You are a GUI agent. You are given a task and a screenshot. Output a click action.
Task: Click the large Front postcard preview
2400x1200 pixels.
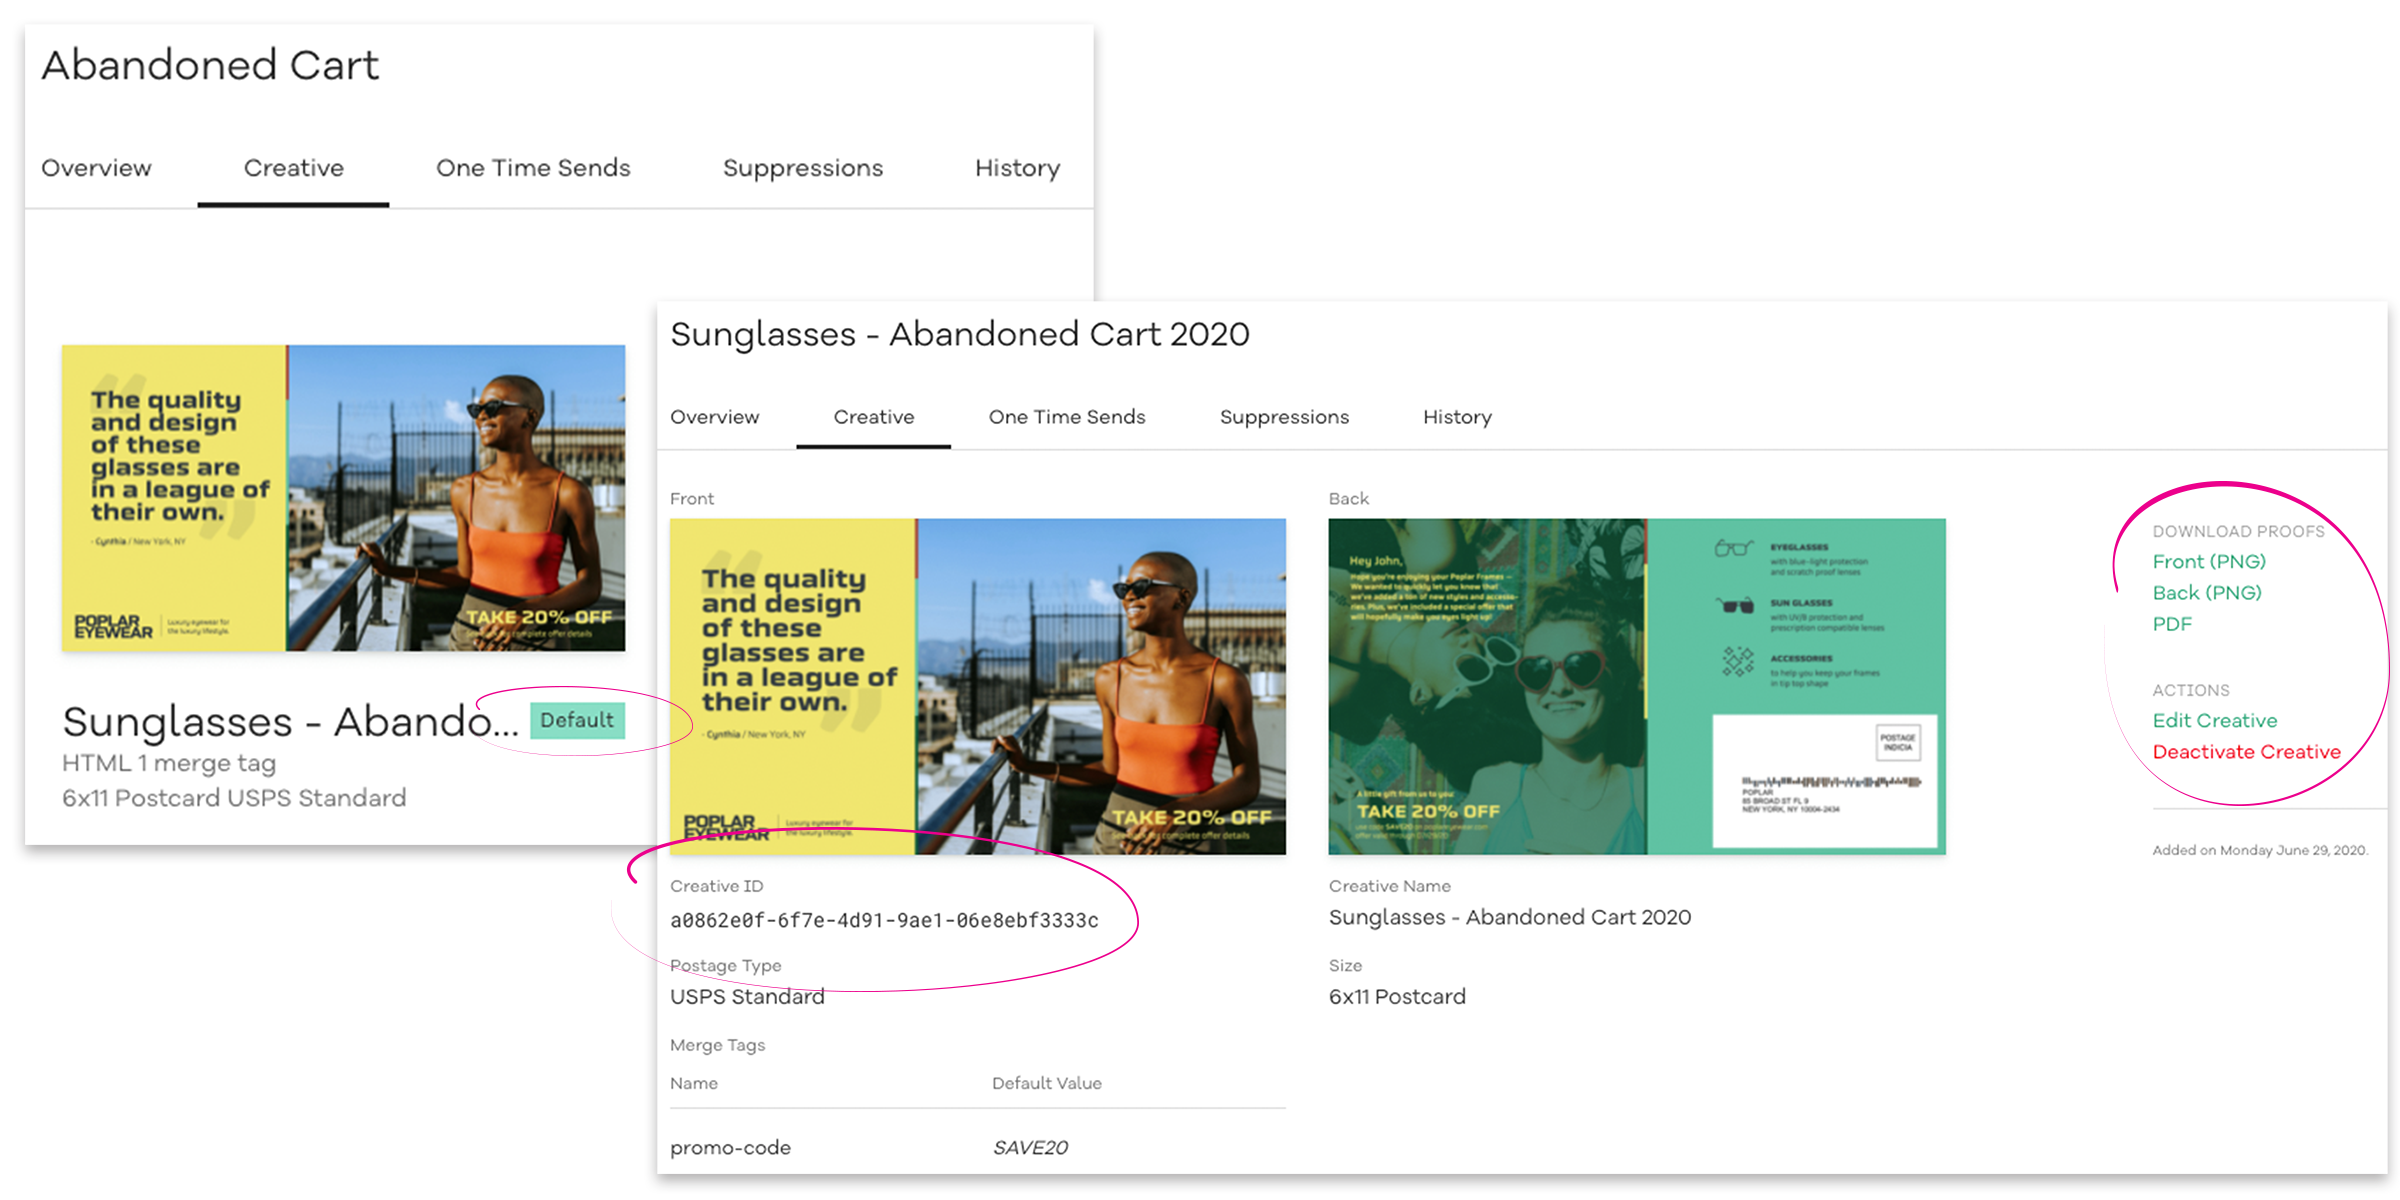pyautogui.click(x=977, y=686)
